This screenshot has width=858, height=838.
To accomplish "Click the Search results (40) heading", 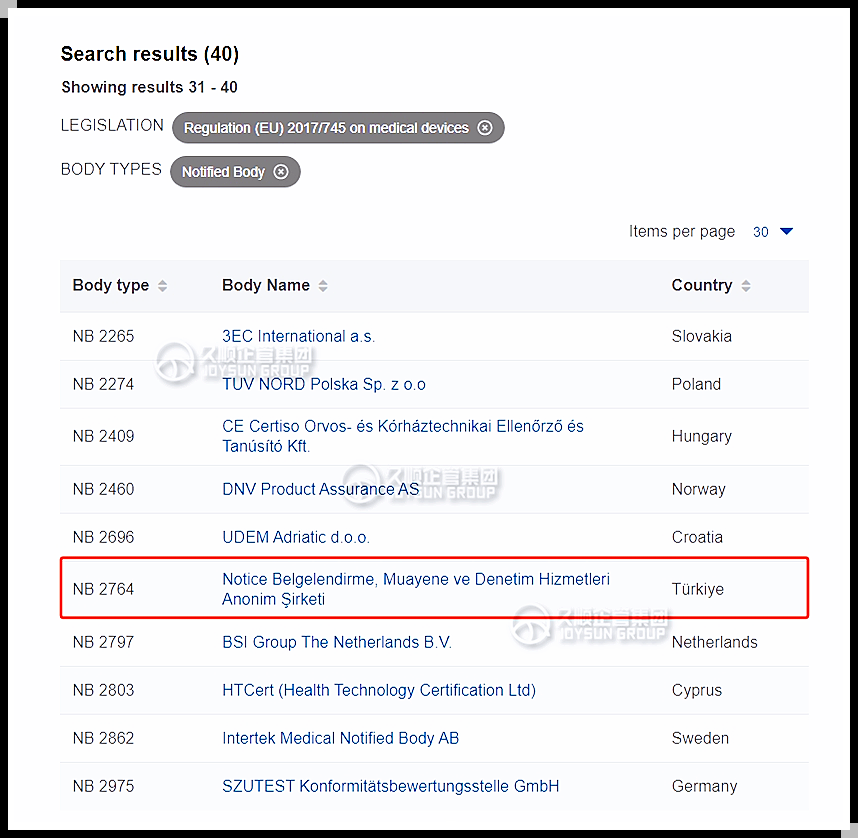I will (150, 54).
